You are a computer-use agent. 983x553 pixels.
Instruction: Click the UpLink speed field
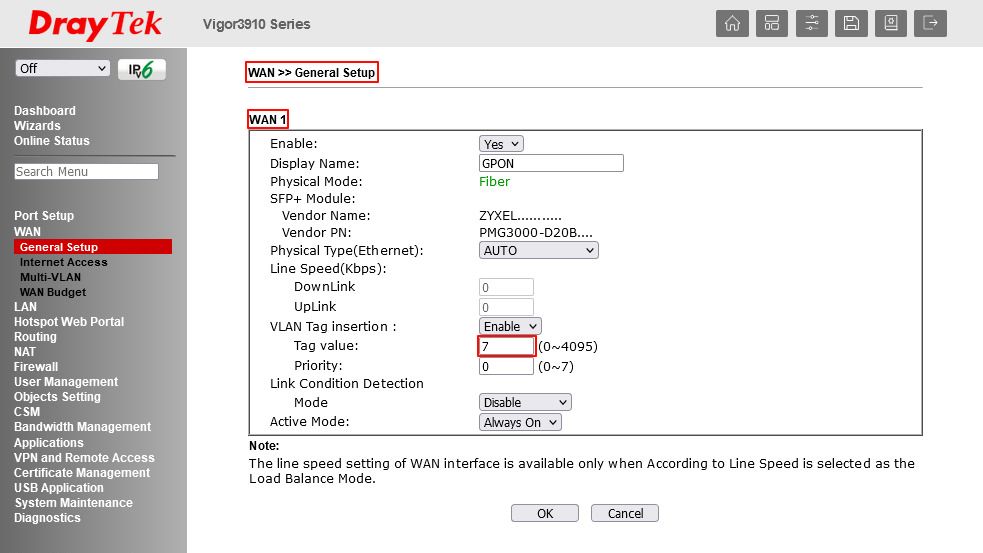(506, 307)
